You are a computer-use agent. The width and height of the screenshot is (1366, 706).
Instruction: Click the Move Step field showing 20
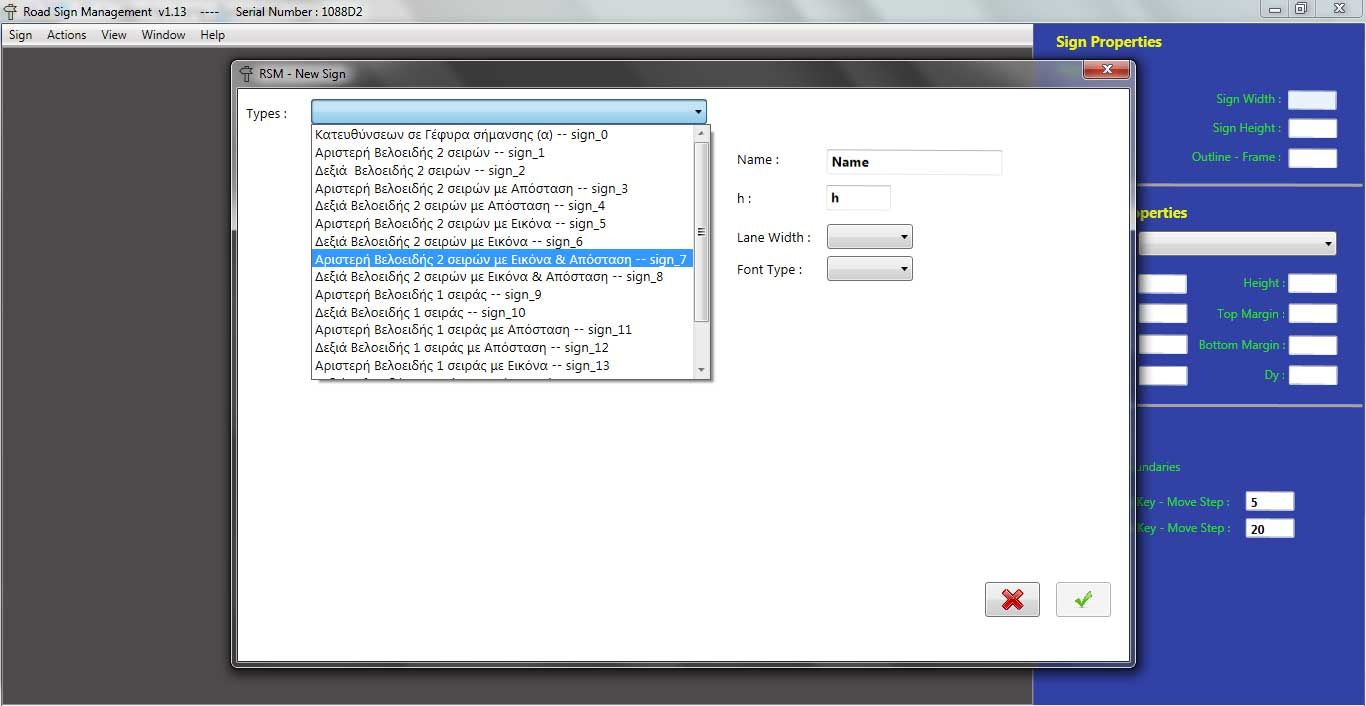coord(1269,528)
